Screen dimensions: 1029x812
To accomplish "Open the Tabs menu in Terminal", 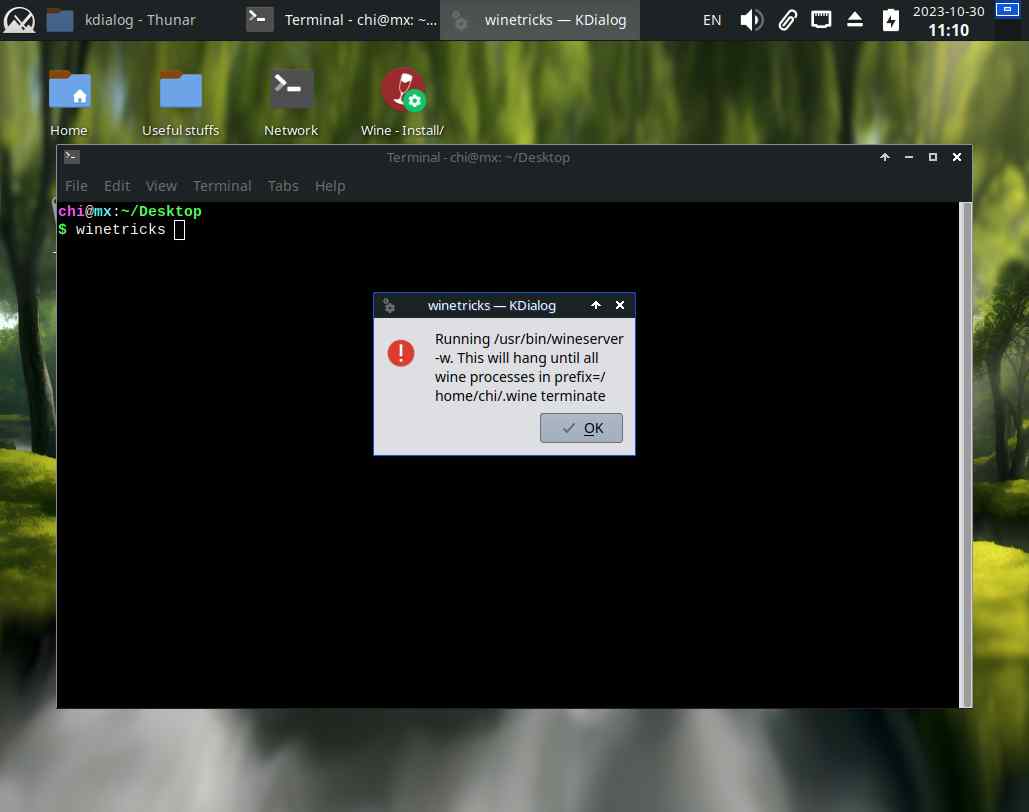I will pos(283,186).
